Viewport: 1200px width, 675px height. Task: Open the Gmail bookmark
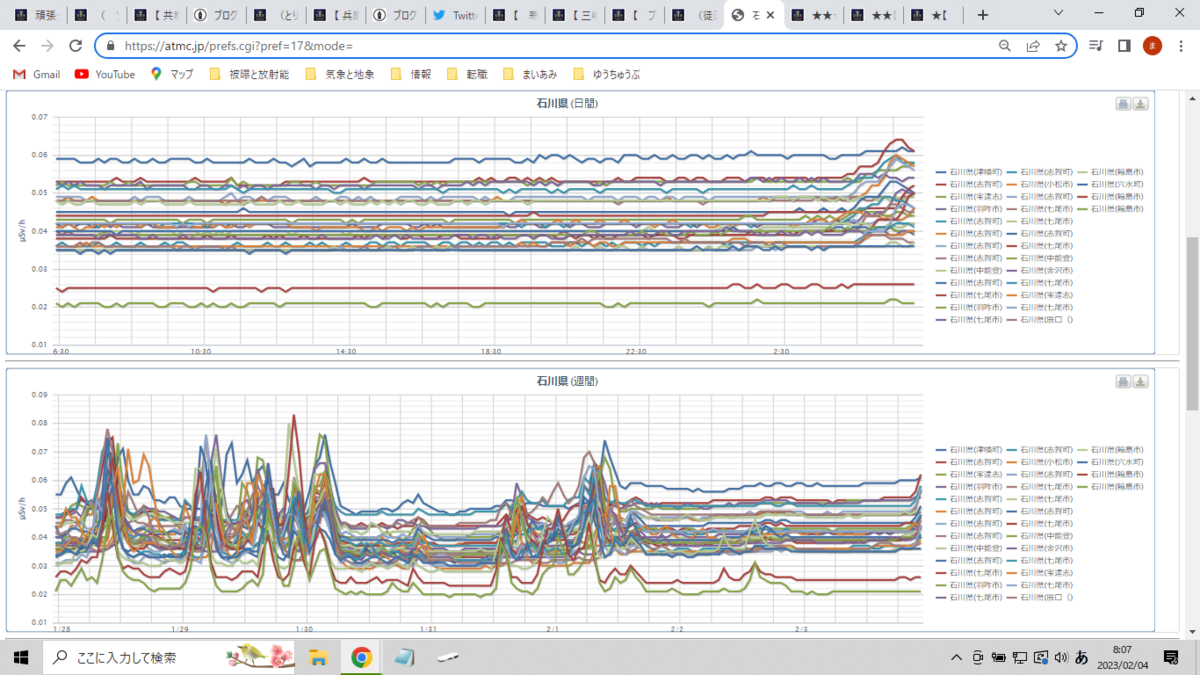[36, 74]
